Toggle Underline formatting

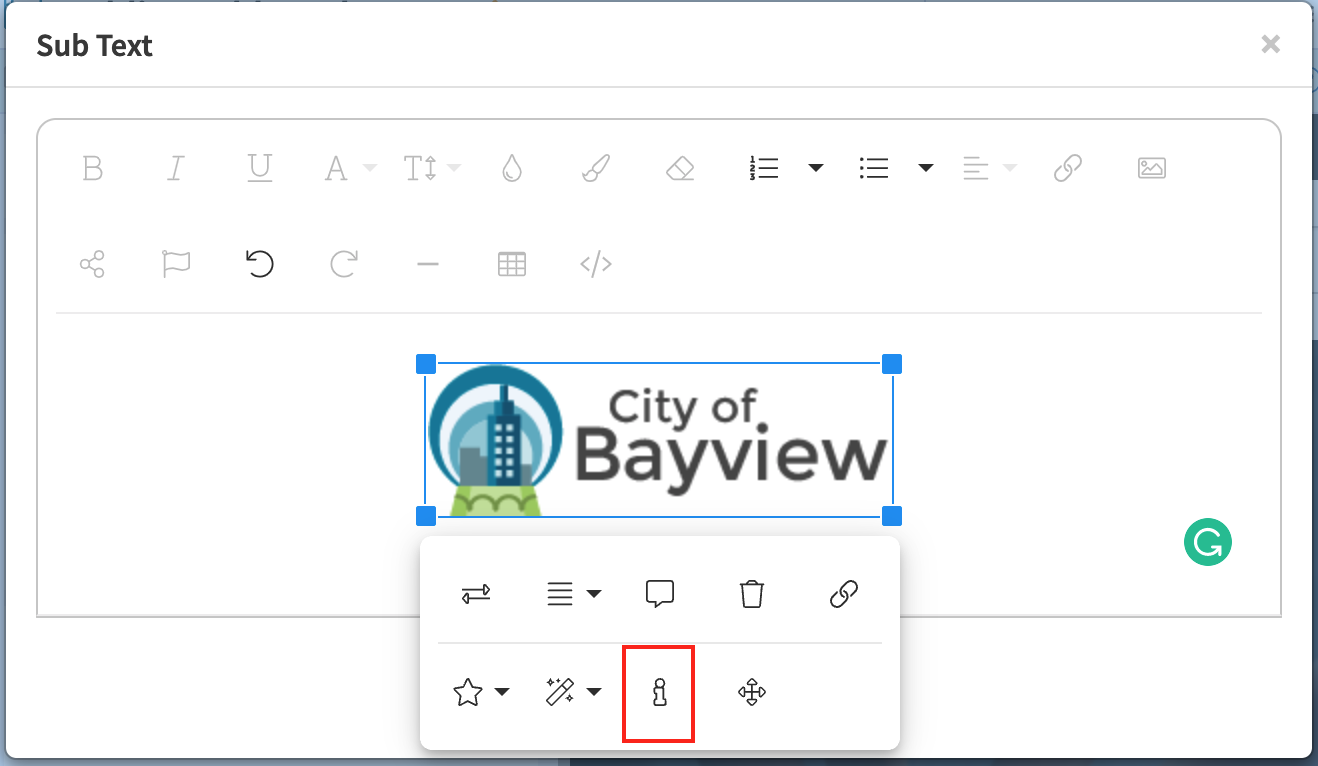(x=260, y=168)
